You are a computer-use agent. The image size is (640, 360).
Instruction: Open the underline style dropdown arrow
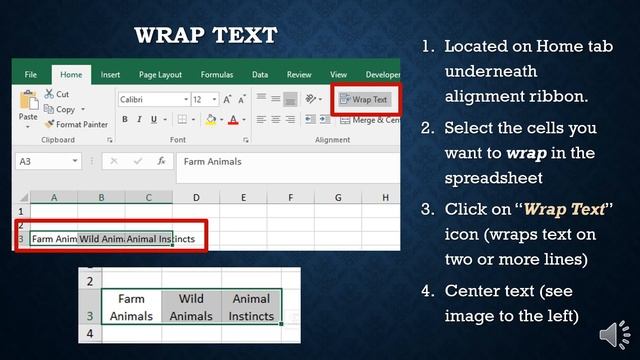165,120
